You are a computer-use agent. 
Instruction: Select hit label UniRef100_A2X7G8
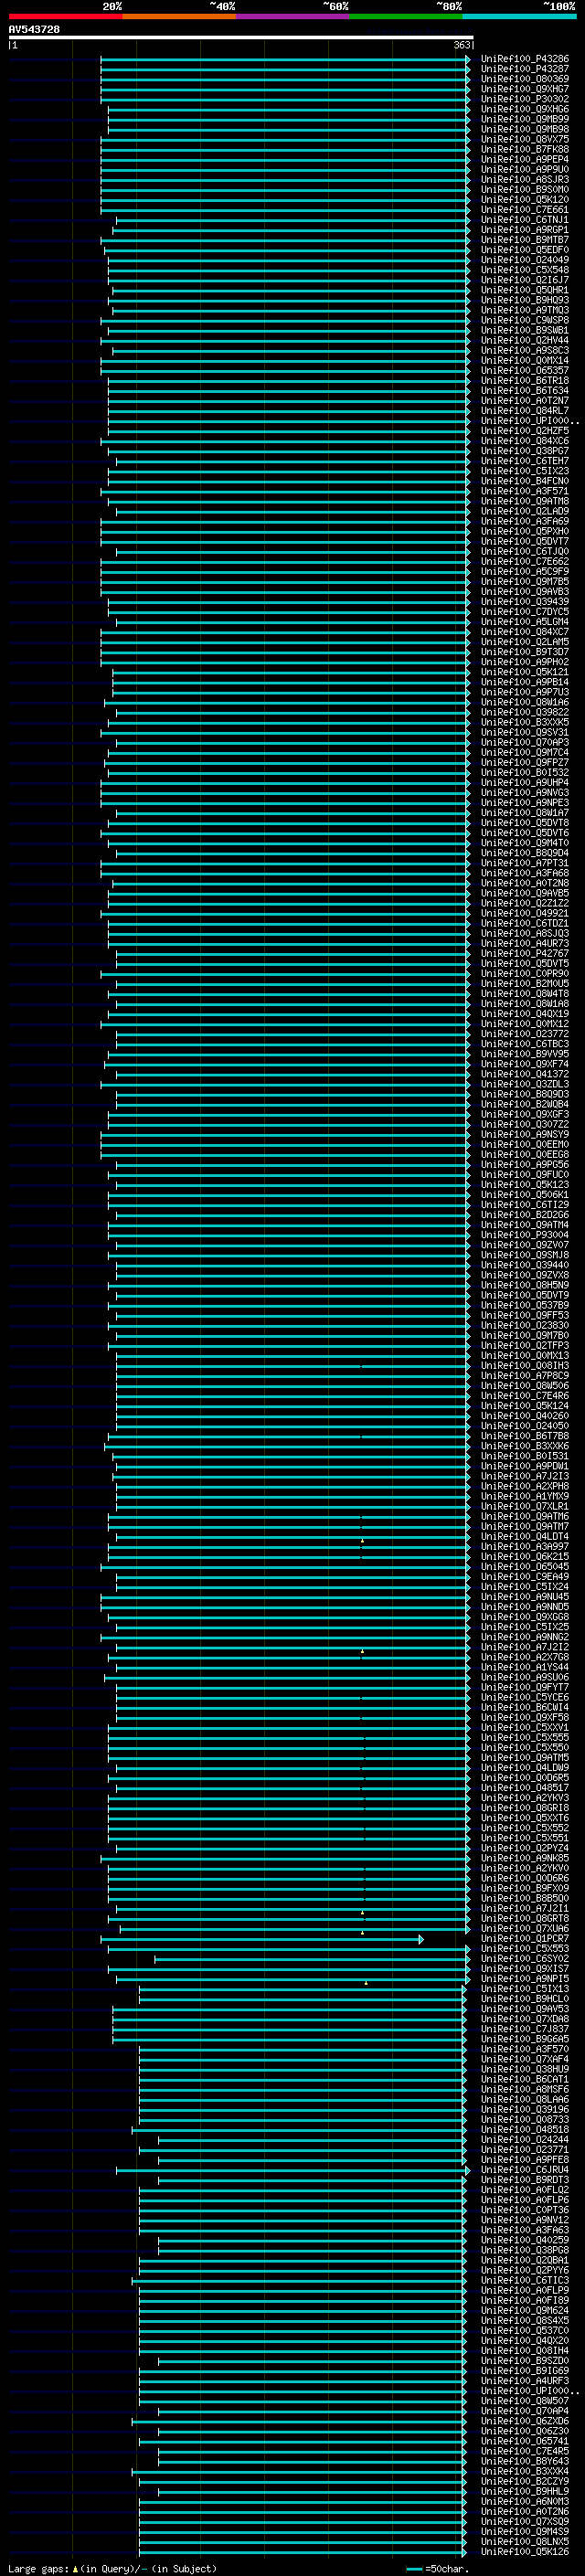click(524, 1657)
